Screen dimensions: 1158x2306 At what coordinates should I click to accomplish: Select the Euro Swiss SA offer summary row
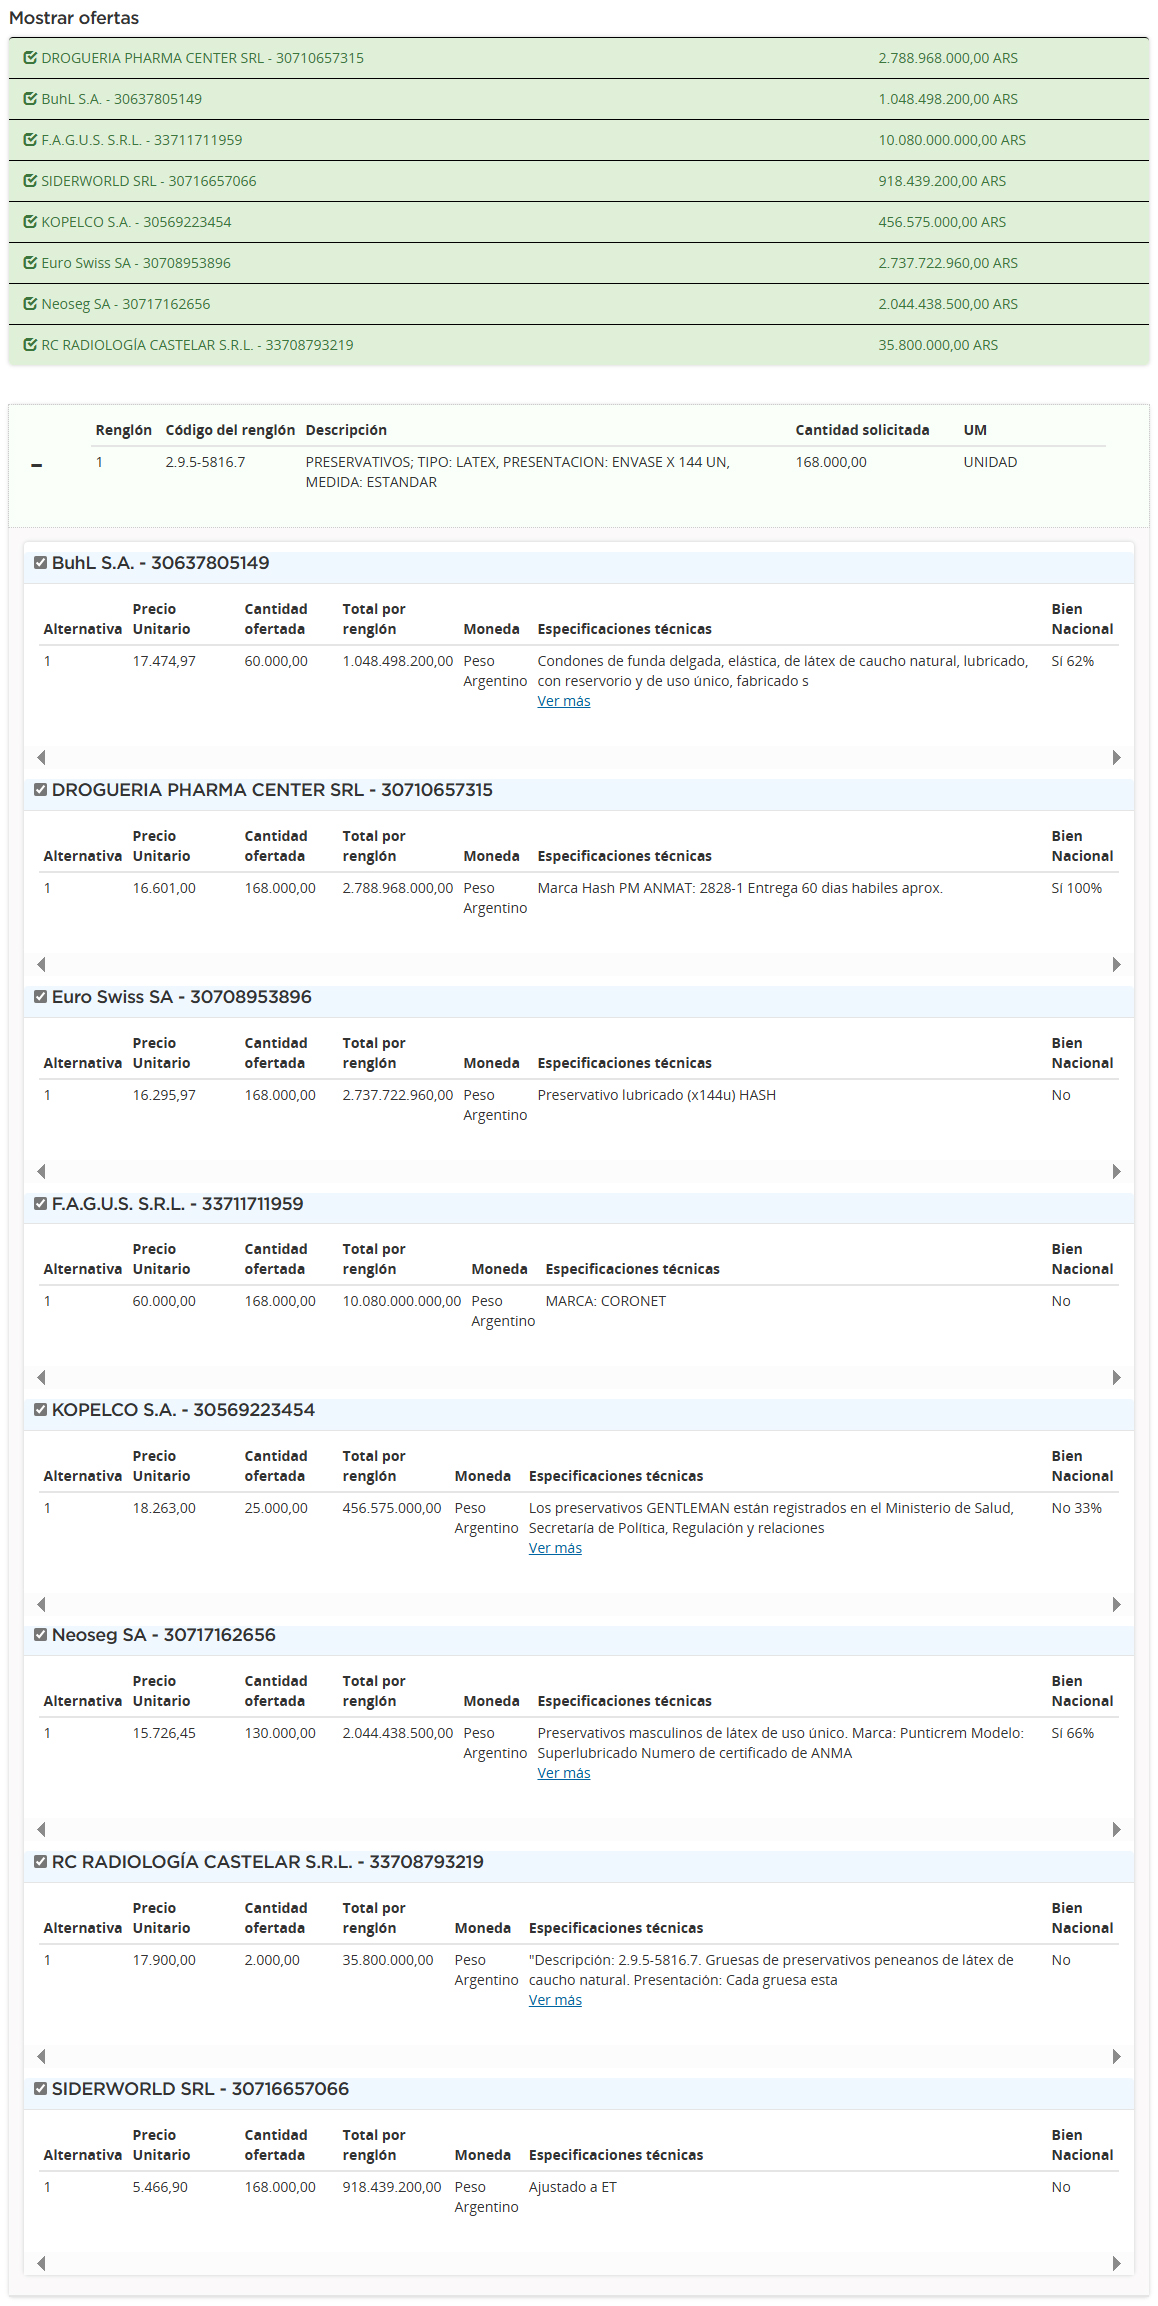[578, 263]
